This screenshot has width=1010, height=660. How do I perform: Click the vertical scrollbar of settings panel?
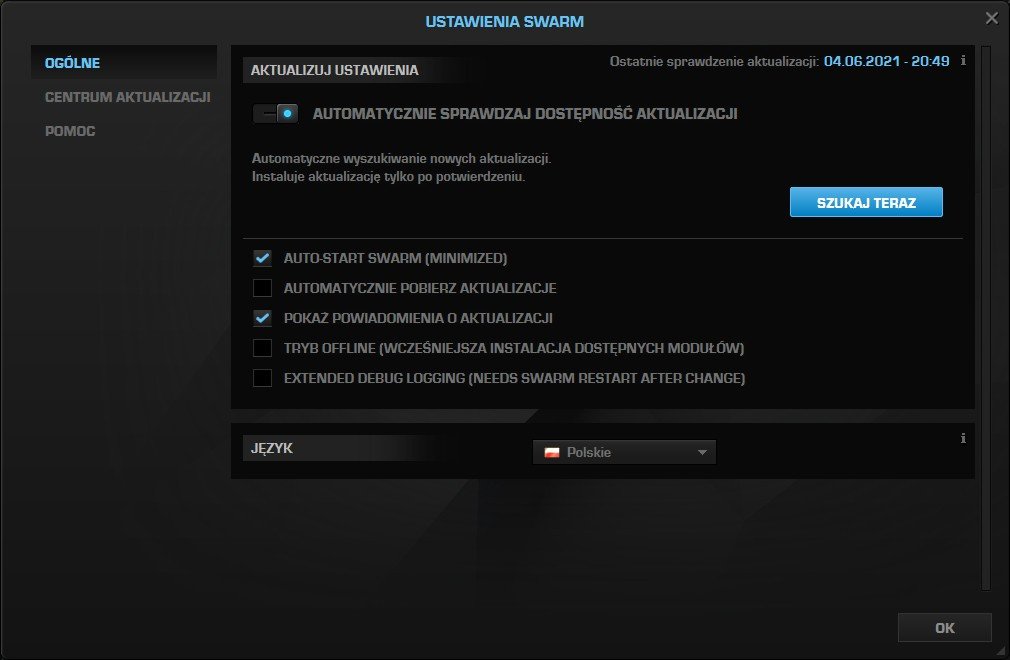click(986, 317)
